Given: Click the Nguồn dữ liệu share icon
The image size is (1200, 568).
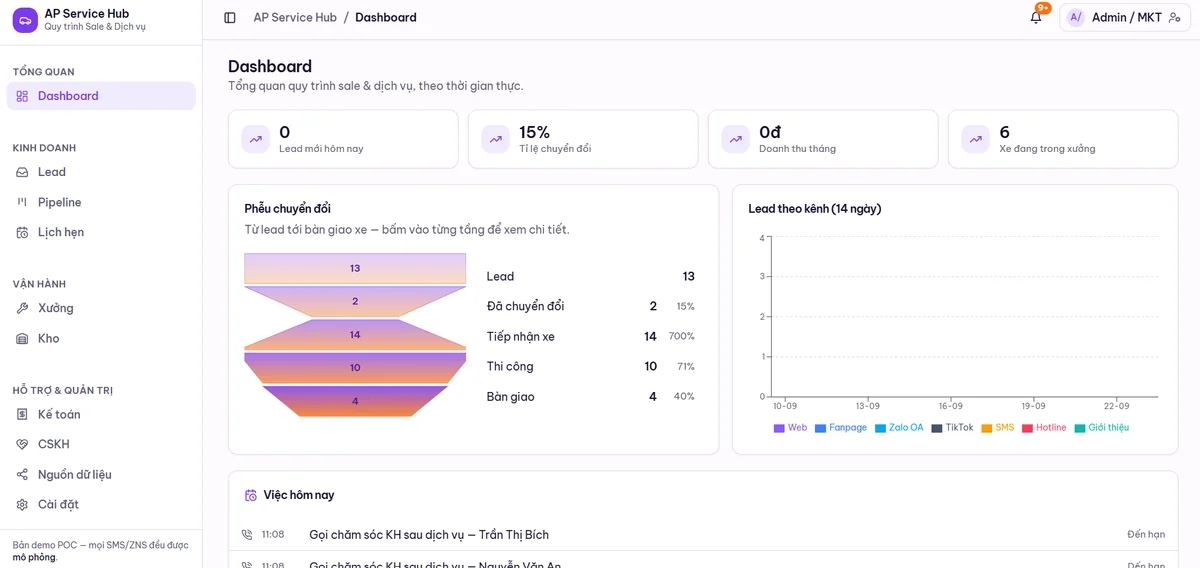Looking at the screenshot, I should point(22,474).
